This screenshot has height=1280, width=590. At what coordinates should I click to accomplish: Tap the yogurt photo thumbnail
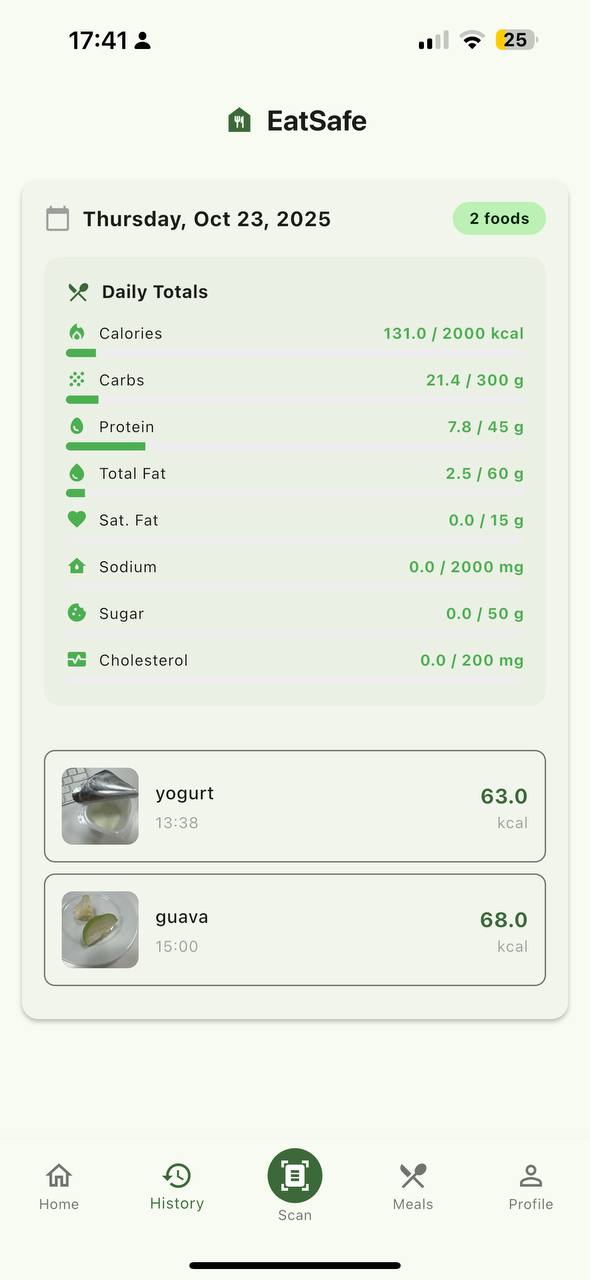[100, 806]
